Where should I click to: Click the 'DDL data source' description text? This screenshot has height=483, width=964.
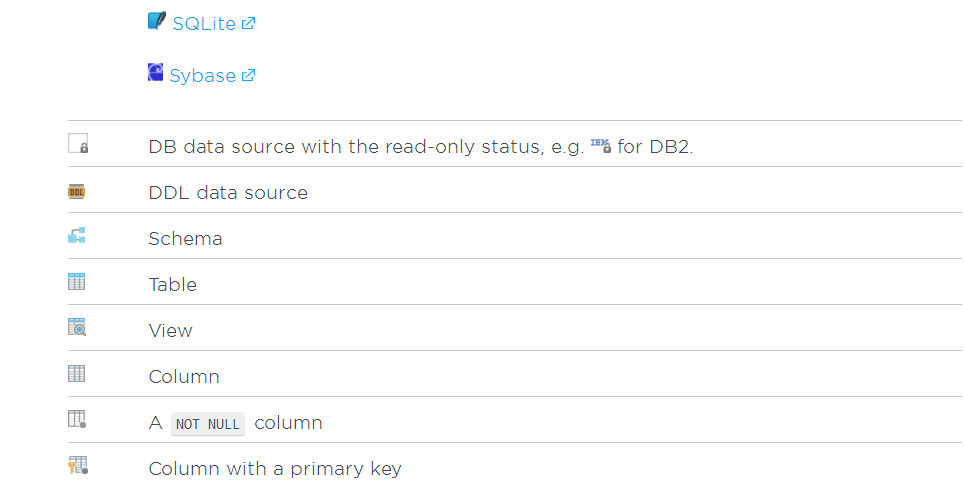coord(228,192)
